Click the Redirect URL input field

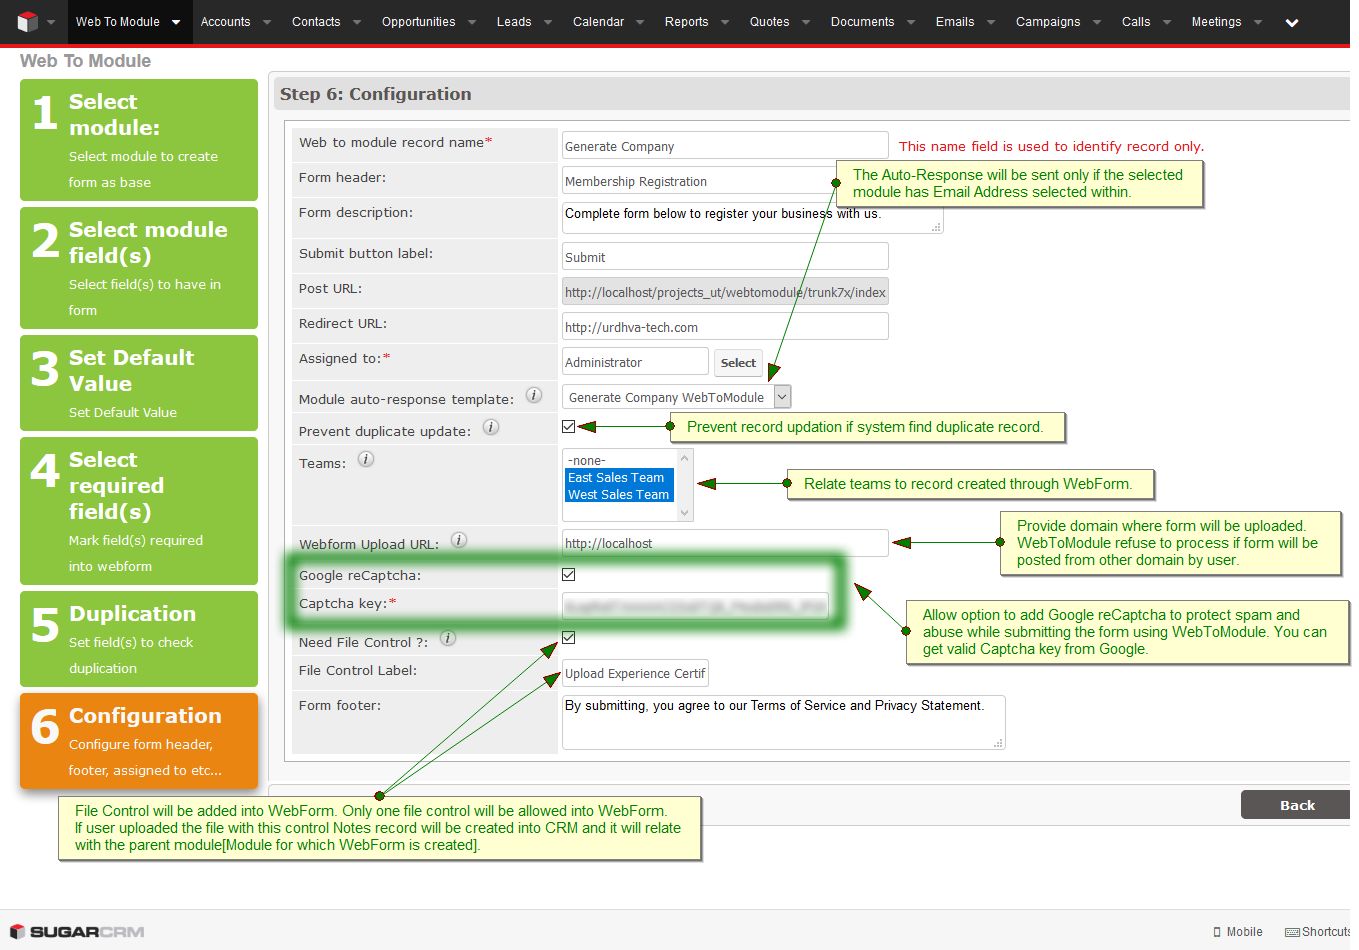tap(725, 326)
